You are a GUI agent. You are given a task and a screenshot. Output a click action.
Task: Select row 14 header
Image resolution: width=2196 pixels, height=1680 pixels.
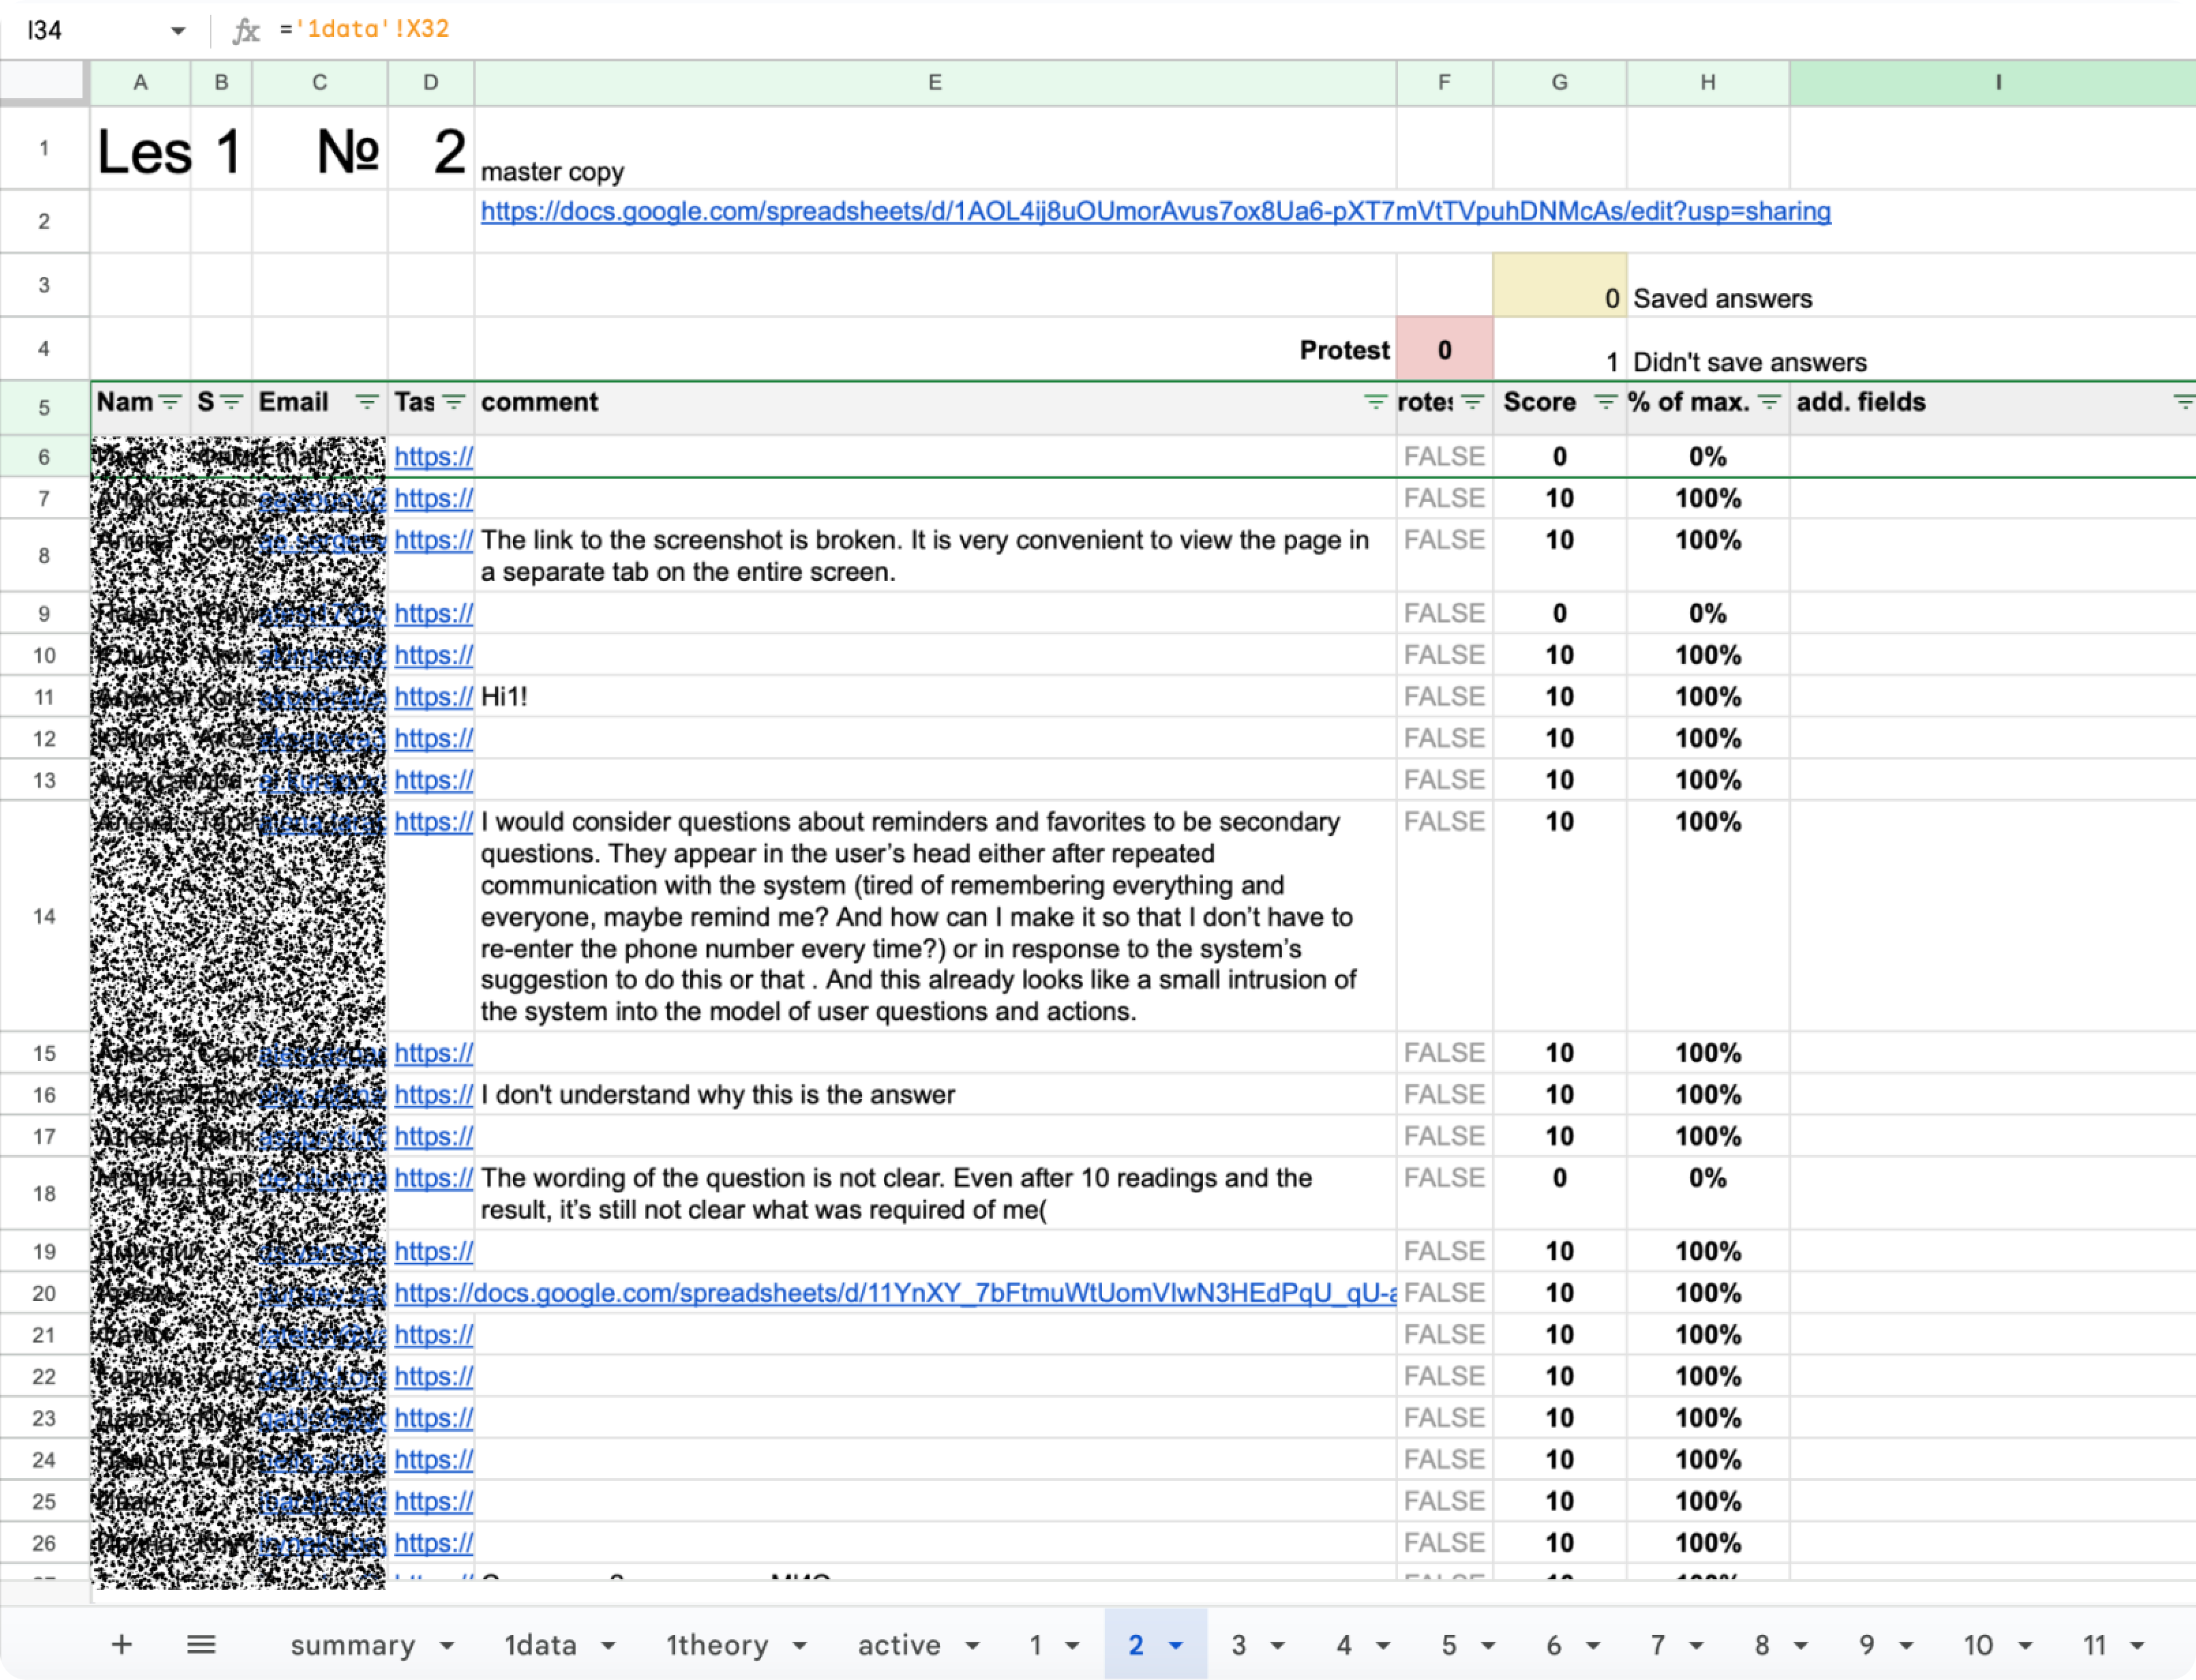44,917
